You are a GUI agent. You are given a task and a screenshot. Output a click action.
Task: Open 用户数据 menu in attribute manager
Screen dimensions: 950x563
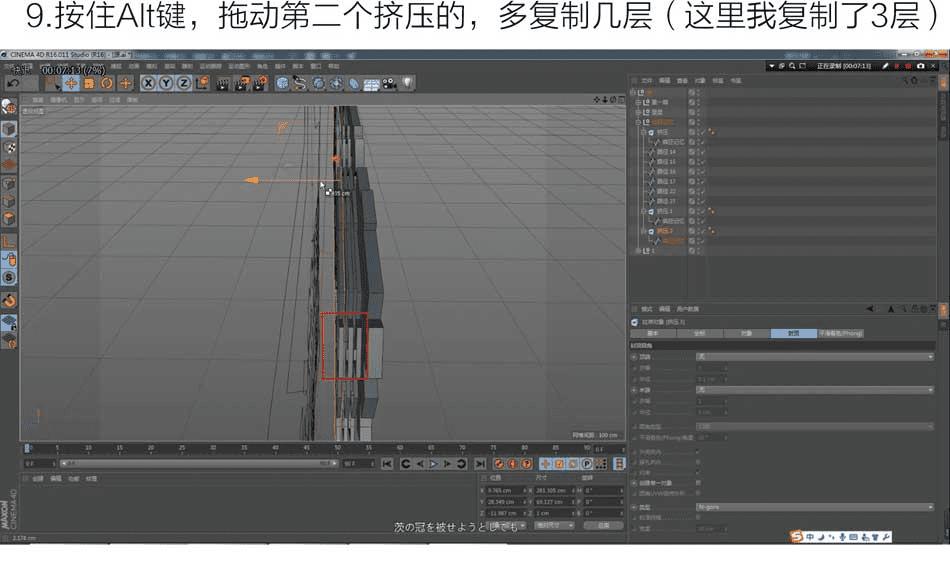click(x=688, y=309)
